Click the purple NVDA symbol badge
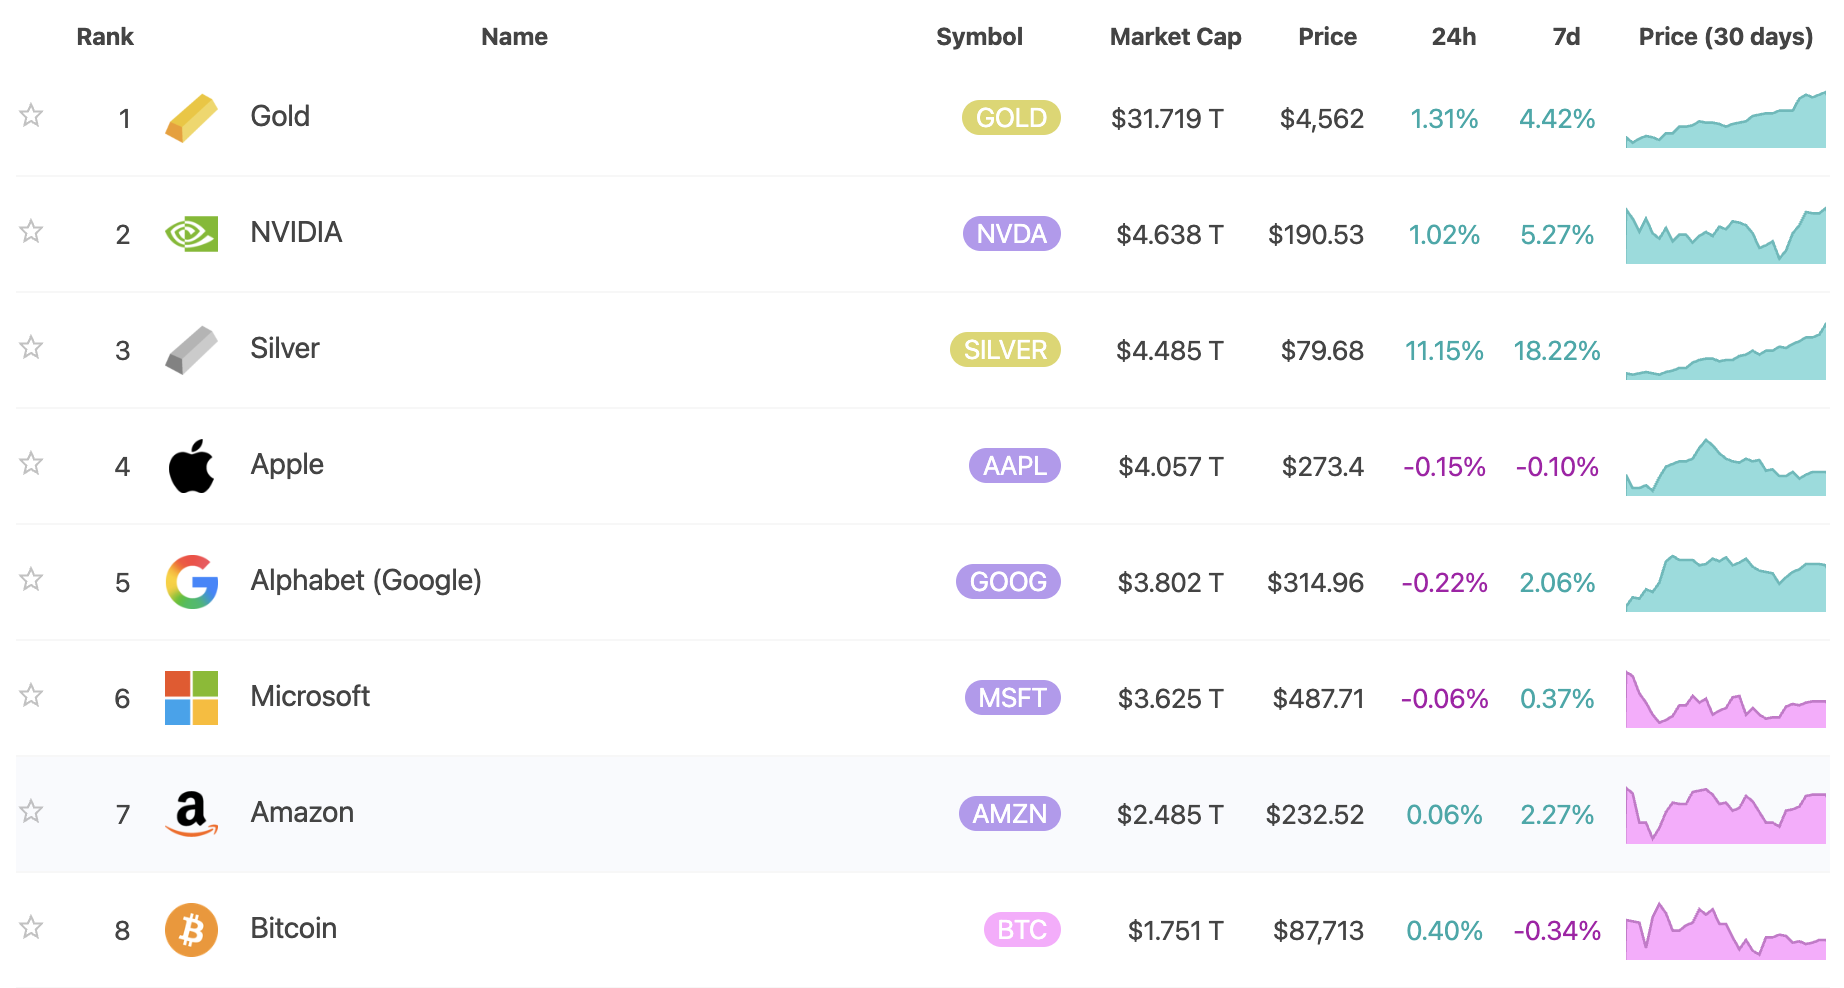The height and width of the screenshot is (988, 1844). coord(1011,234)
